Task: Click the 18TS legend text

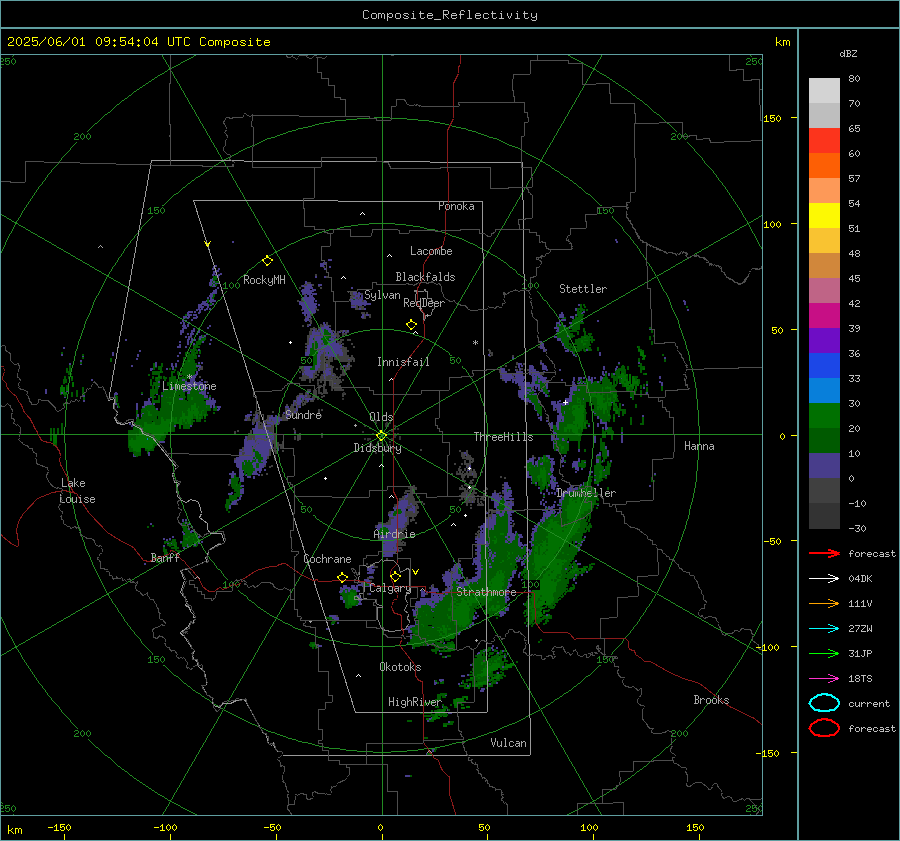Action: point(860,679)
